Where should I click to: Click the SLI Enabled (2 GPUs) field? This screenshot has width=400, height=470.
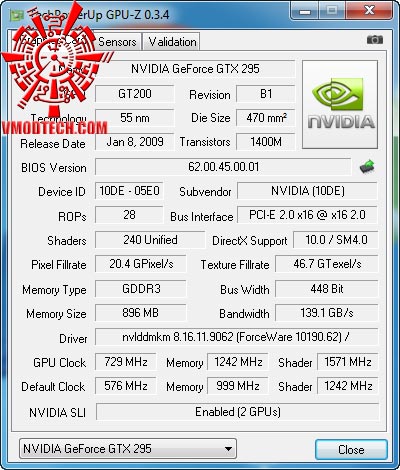(238, 412)
